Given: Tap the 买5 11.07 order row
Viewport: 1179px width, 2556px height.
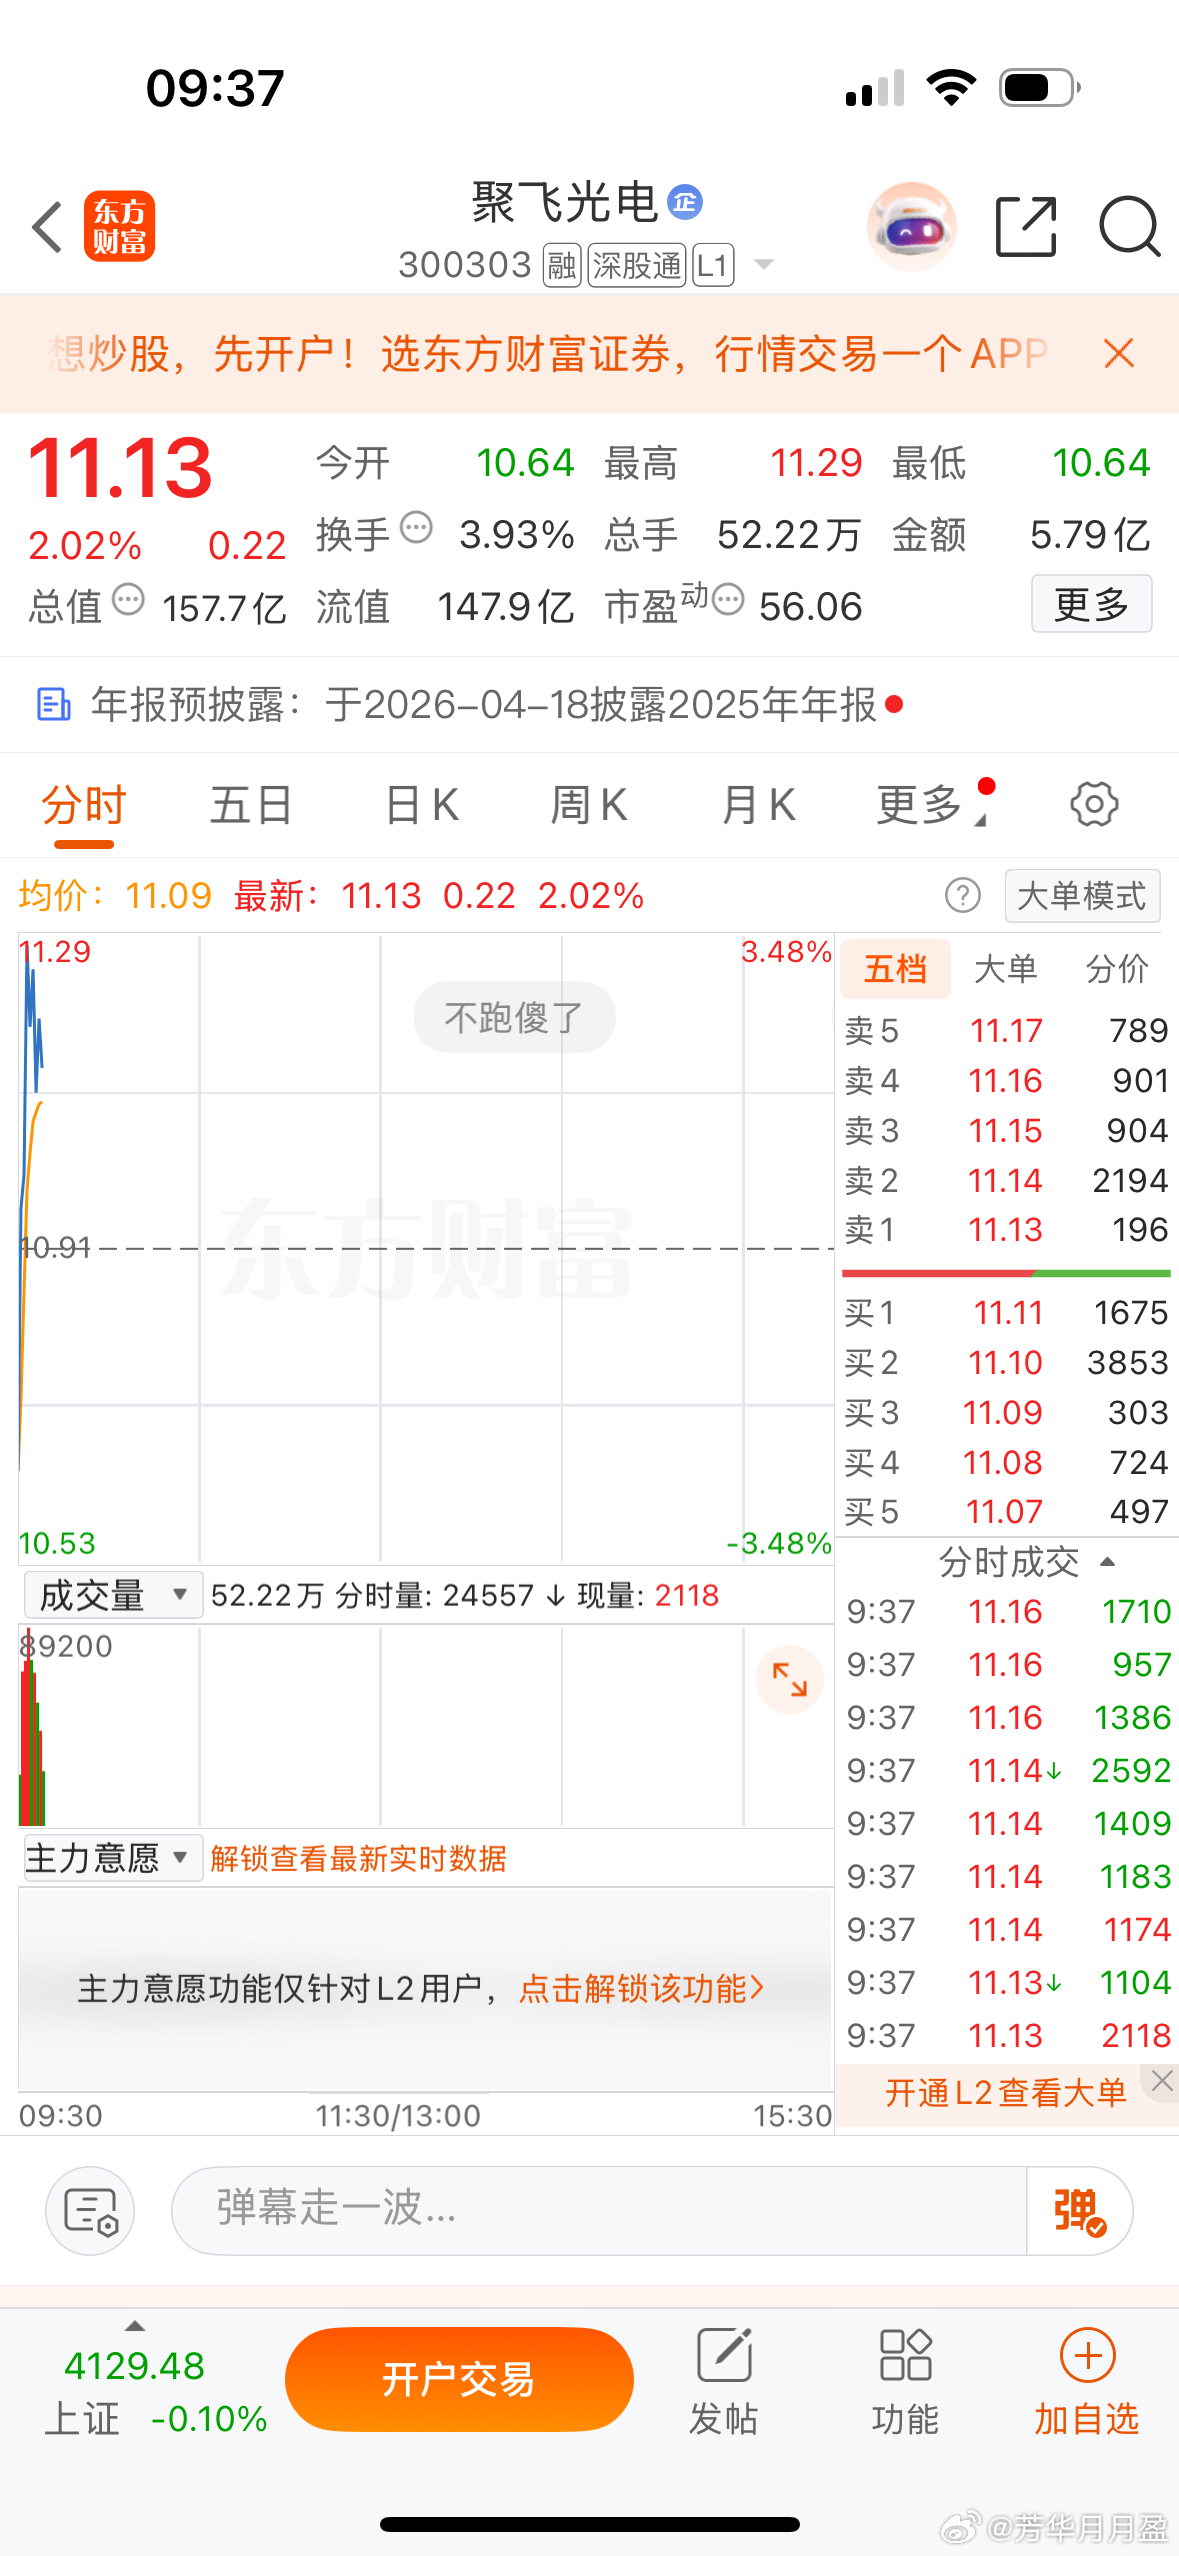Looking at the screenshot, I should (x=1006, y=1511).
